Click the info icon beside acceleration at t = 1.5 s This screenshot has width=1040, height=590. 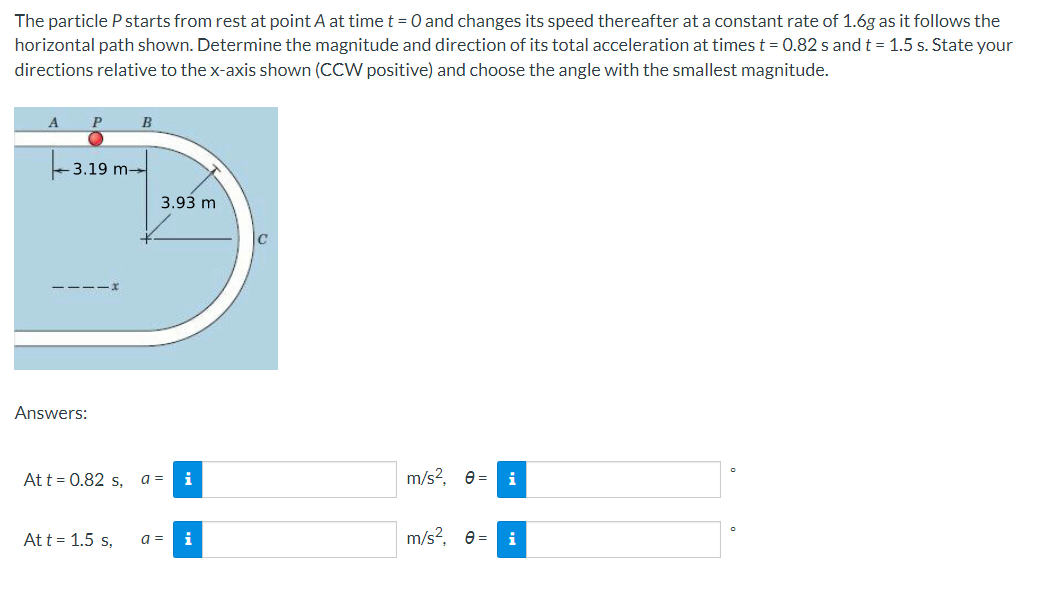(x=187, y=539)
